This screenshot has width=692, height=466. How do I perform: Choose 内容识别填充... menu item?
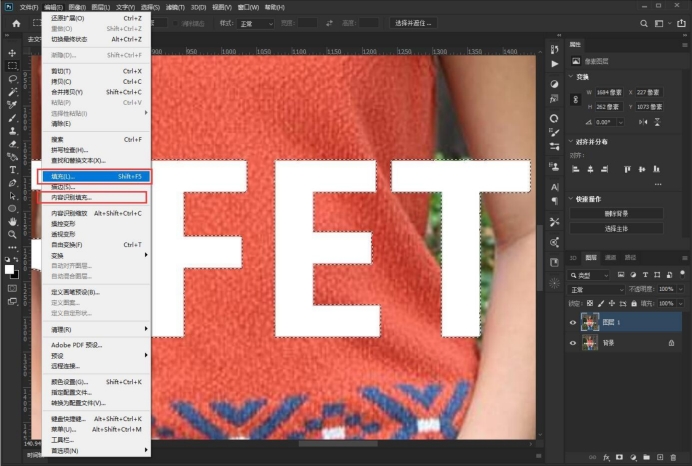[x=95, y=197]
